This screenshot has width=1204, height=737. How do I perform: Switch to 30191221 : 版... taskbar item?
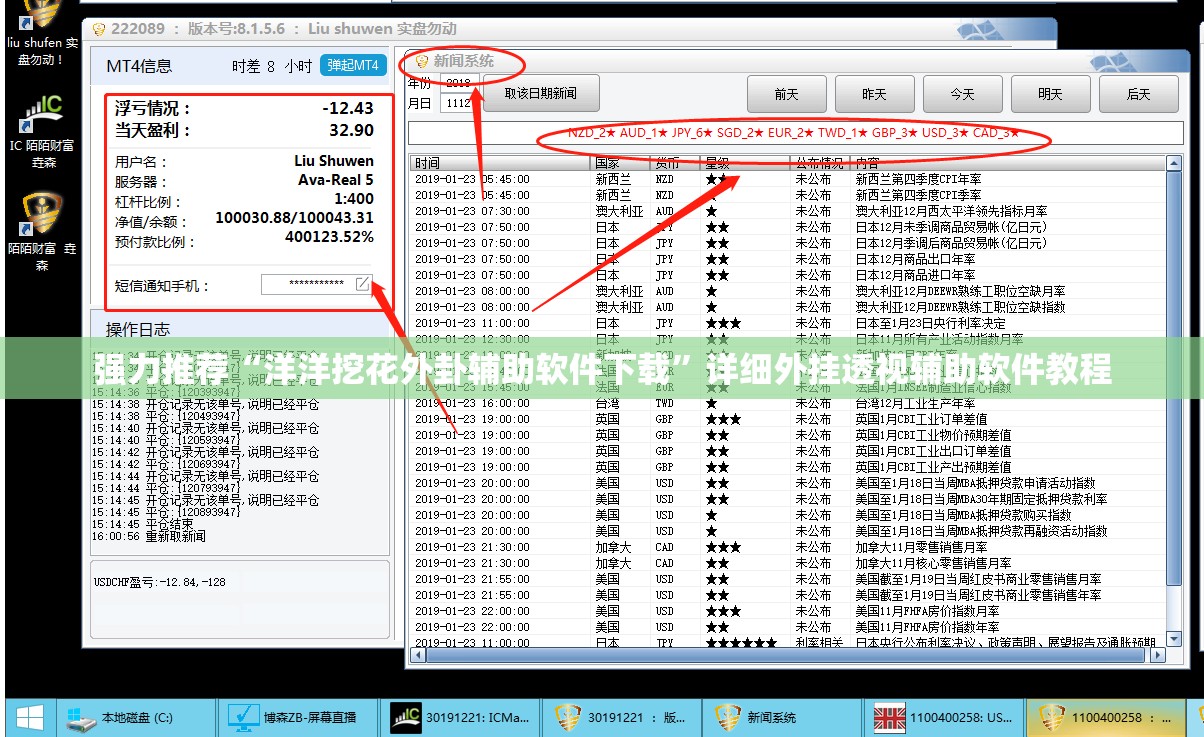point(624,717)
